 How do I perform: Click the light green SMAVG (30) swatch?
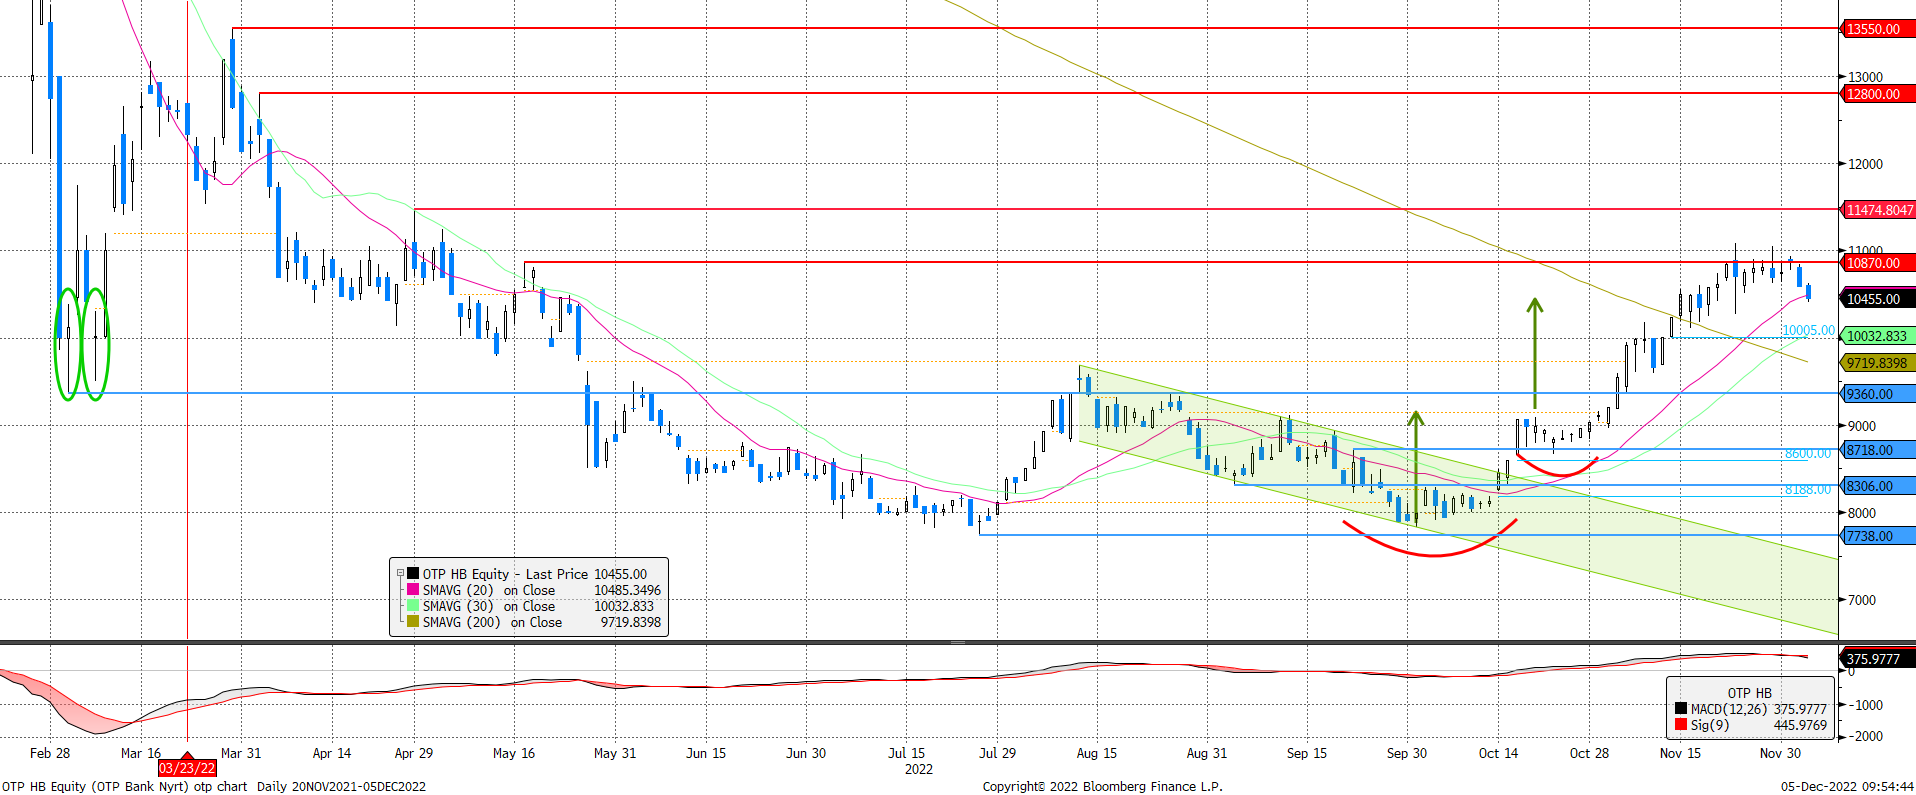[413, 606]
